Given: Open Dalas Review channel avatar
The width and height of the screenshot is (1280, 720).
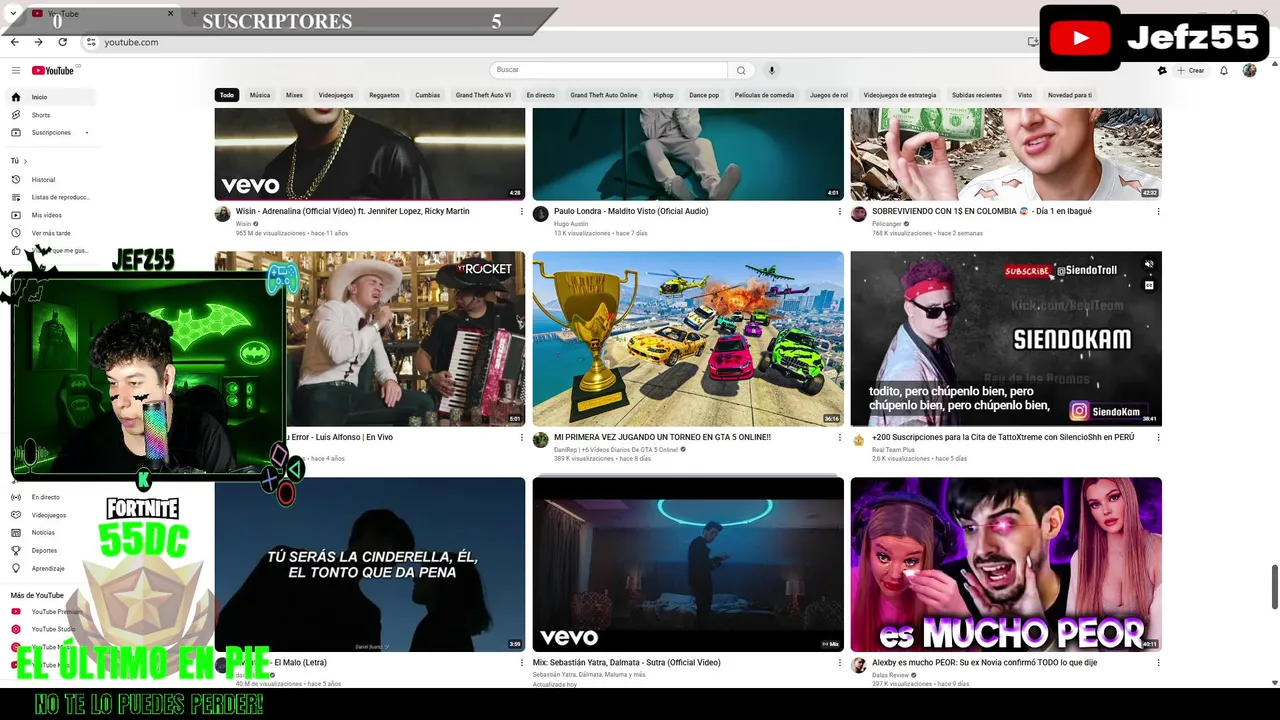Looking at the screenshot, I should tap(858, 665).
